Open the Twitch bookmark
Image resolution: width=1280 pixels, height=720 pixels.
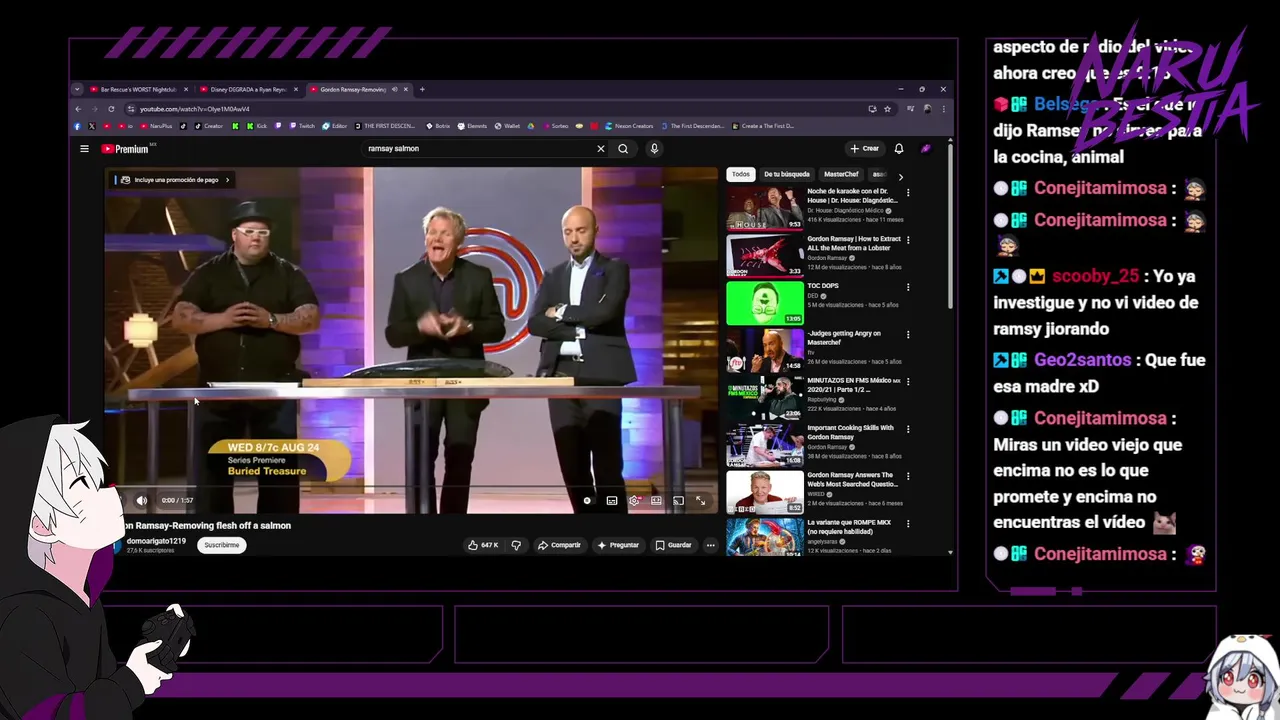[301, 126]
